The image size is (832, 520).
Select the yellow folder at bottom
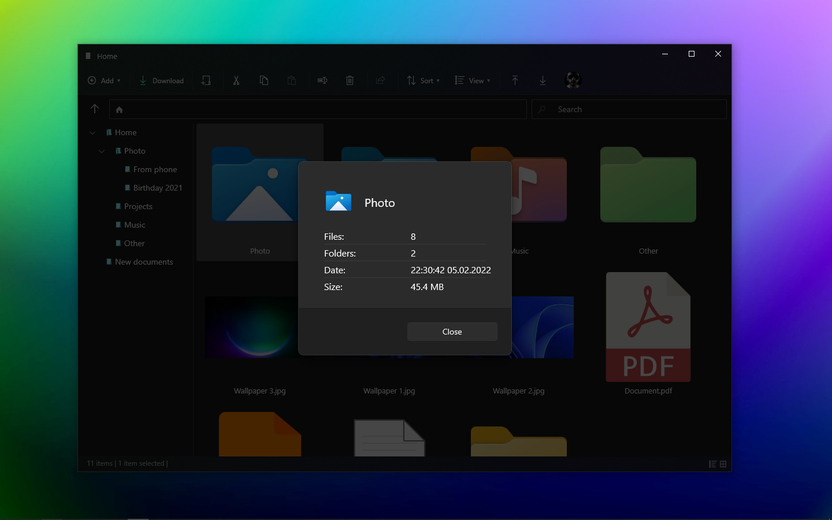tap(518, 441)
